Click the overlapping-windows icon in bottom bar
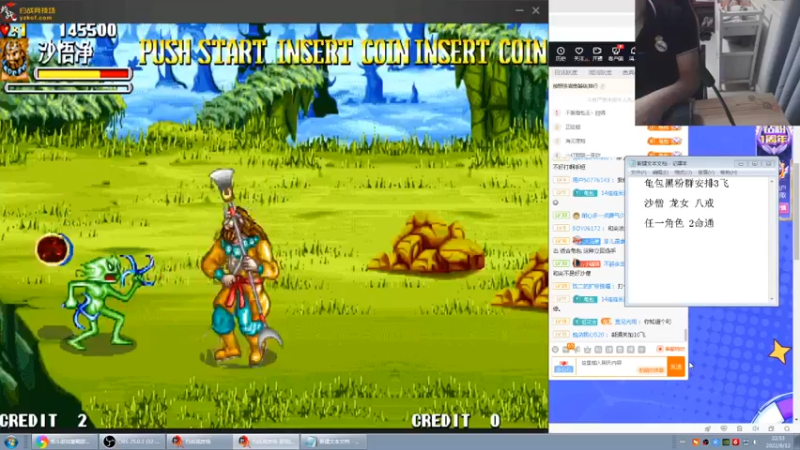 [771, 429]
